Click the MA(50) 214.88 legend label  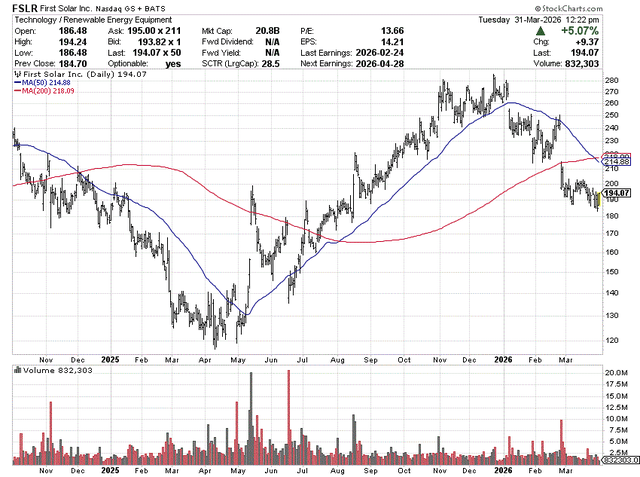point(46,82)
